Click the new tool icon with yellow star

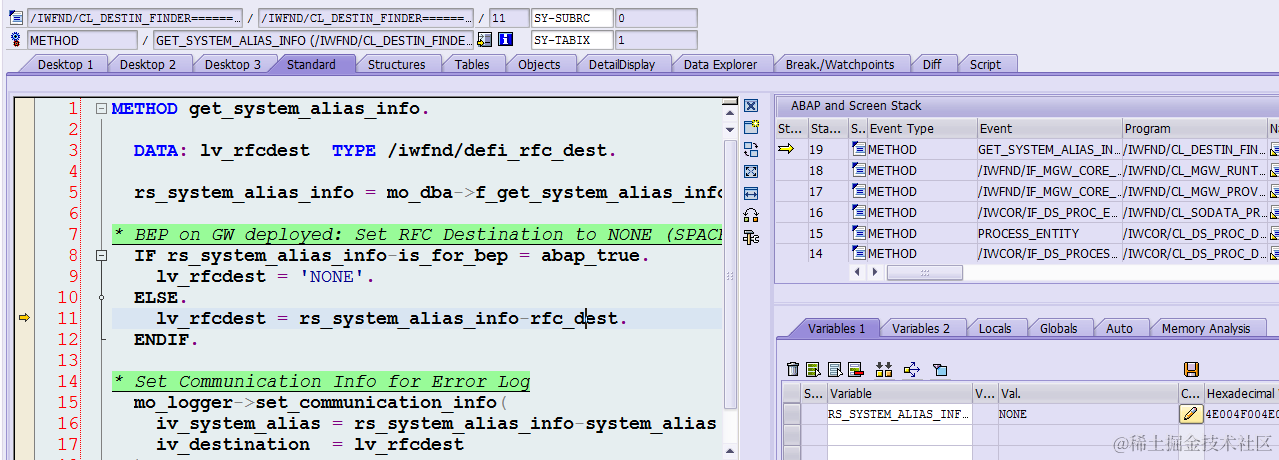[x=751, y=127]
